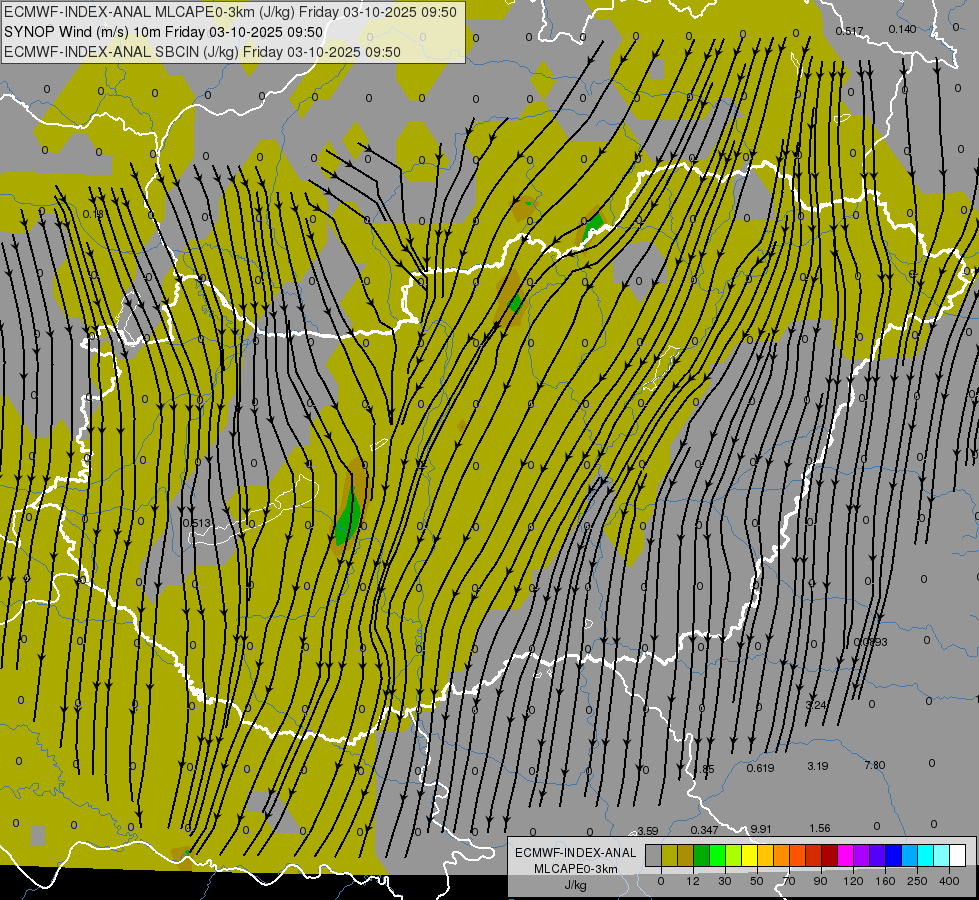The image size is (979, 900).
Task: Select the 0.513 value on the map
Action: [197, 523]
